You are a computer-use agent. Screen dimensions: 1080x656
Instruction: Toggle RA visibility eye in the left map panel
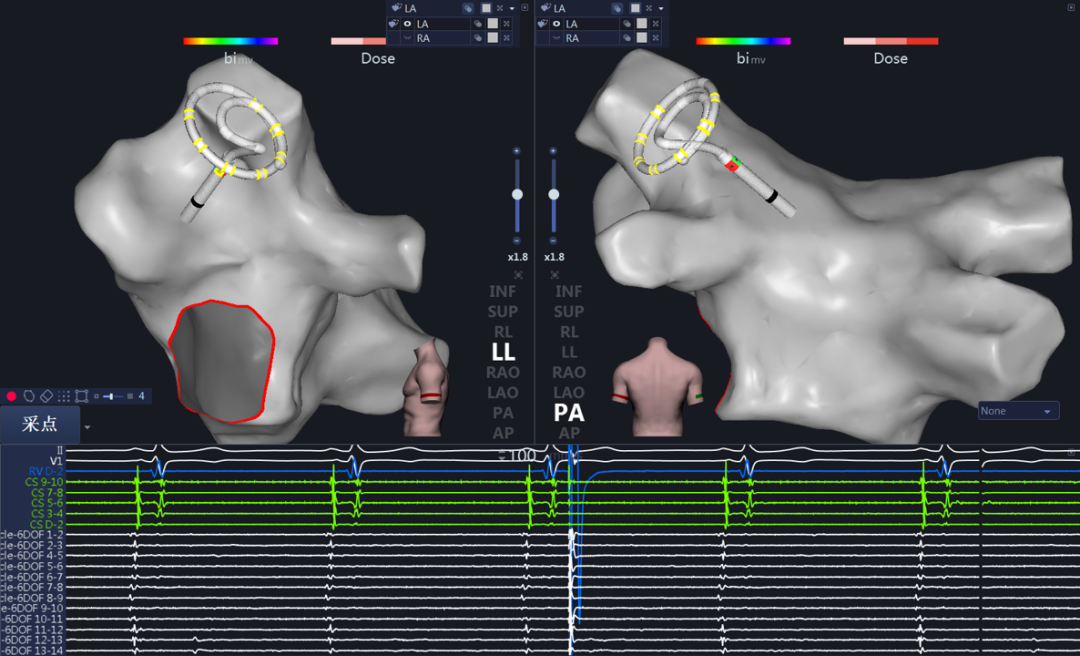407,38
